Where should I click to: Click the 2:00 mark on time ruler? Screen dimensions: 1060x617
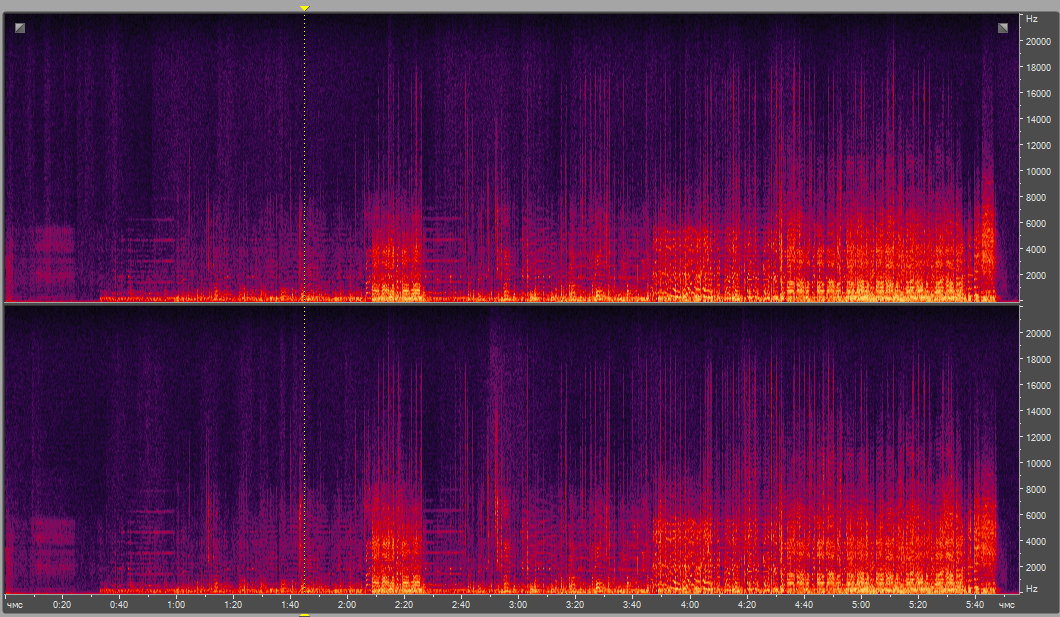pos(347,605)
